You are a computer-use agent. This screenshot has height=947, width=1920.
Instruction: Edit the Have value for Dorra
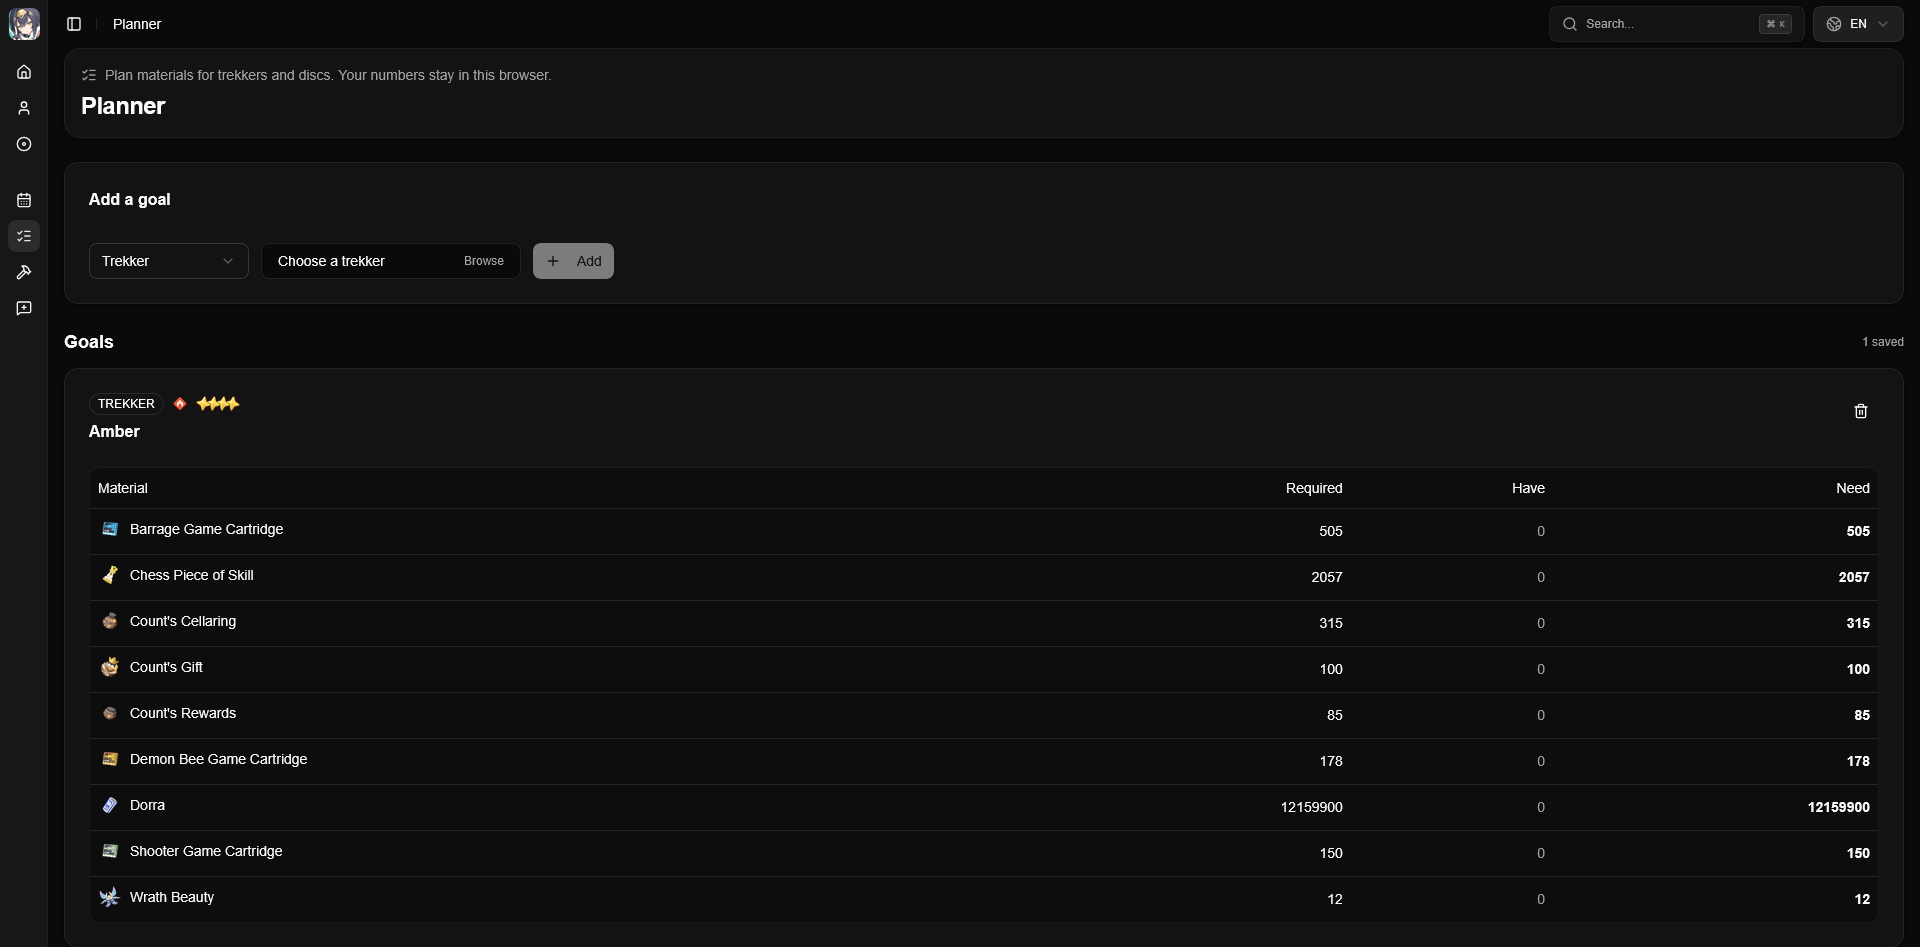click(x=1540, y=807)
